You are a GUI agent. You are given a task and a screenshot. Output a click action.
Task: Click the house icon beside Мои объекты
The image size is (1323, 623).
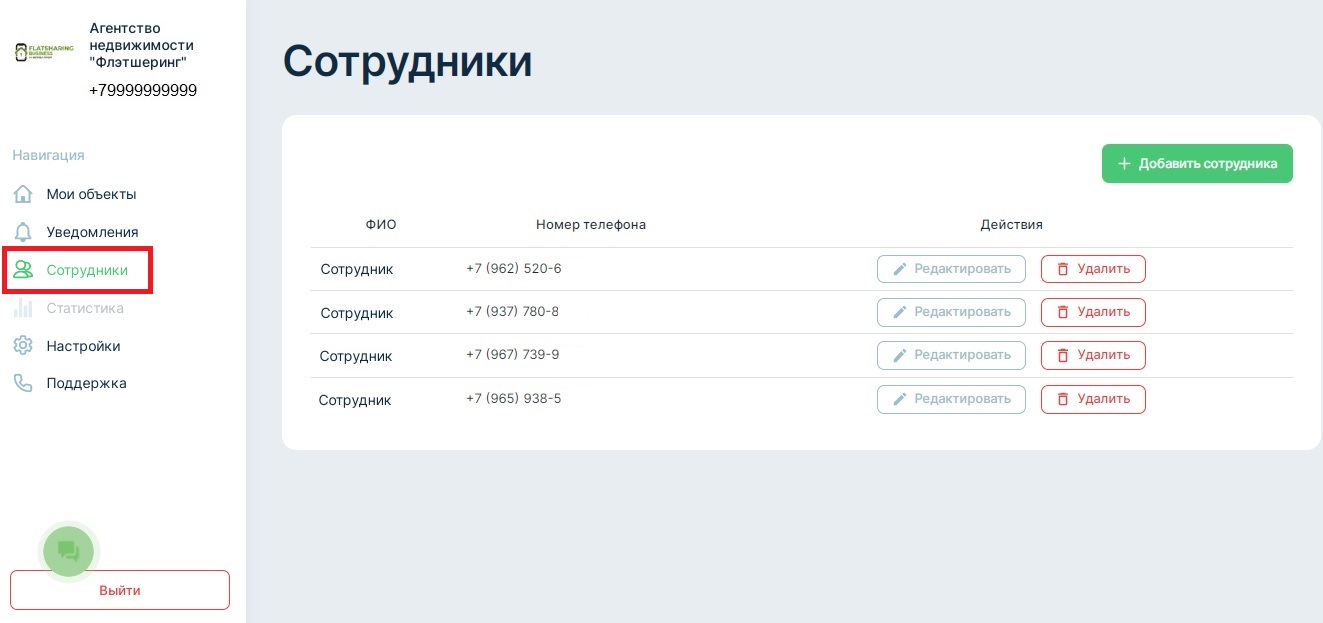(x=23, y=194)
